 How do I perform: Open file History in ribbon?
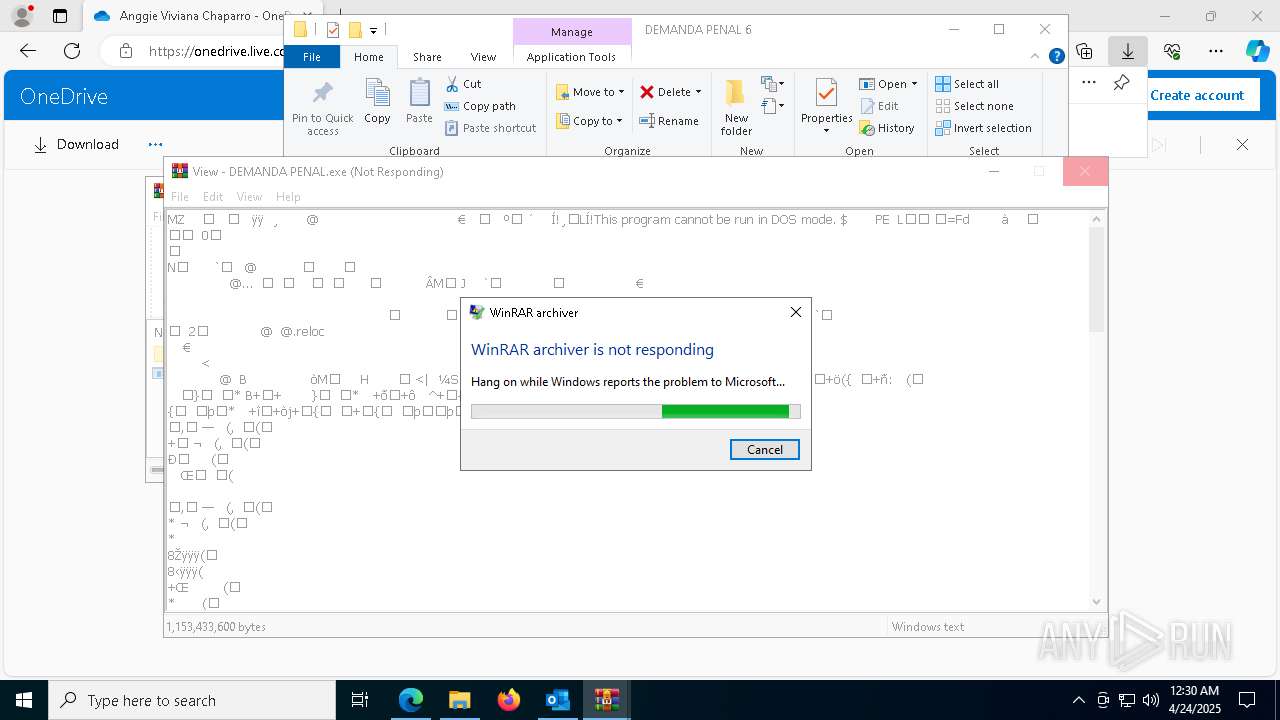pos(887,128)
